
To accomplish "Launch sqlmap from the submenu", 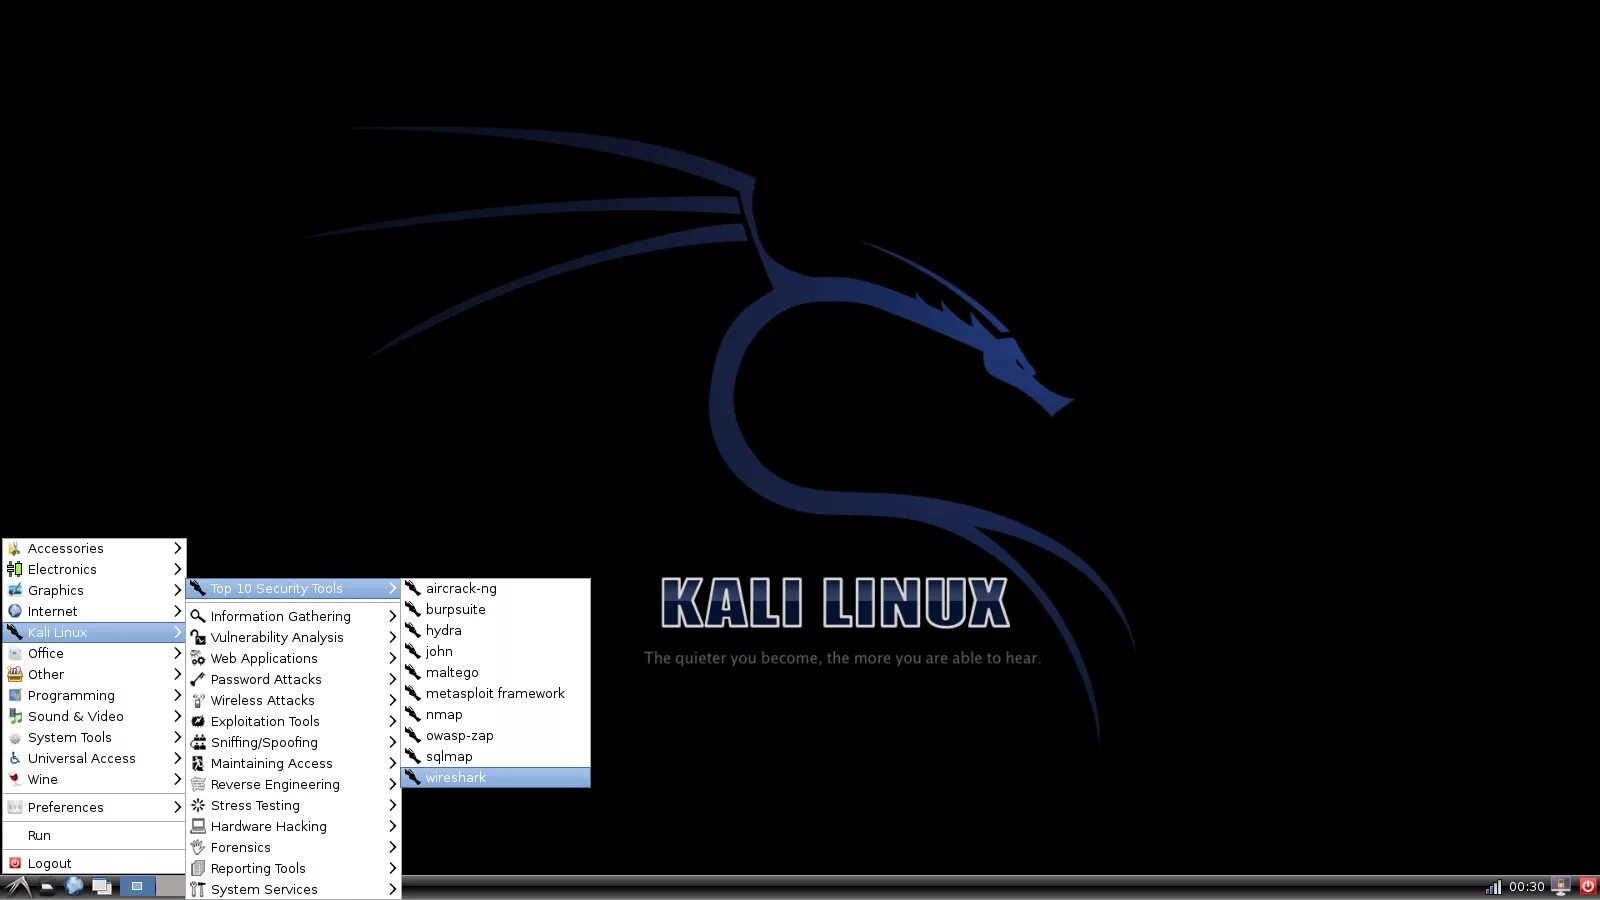I will point(495,756).
